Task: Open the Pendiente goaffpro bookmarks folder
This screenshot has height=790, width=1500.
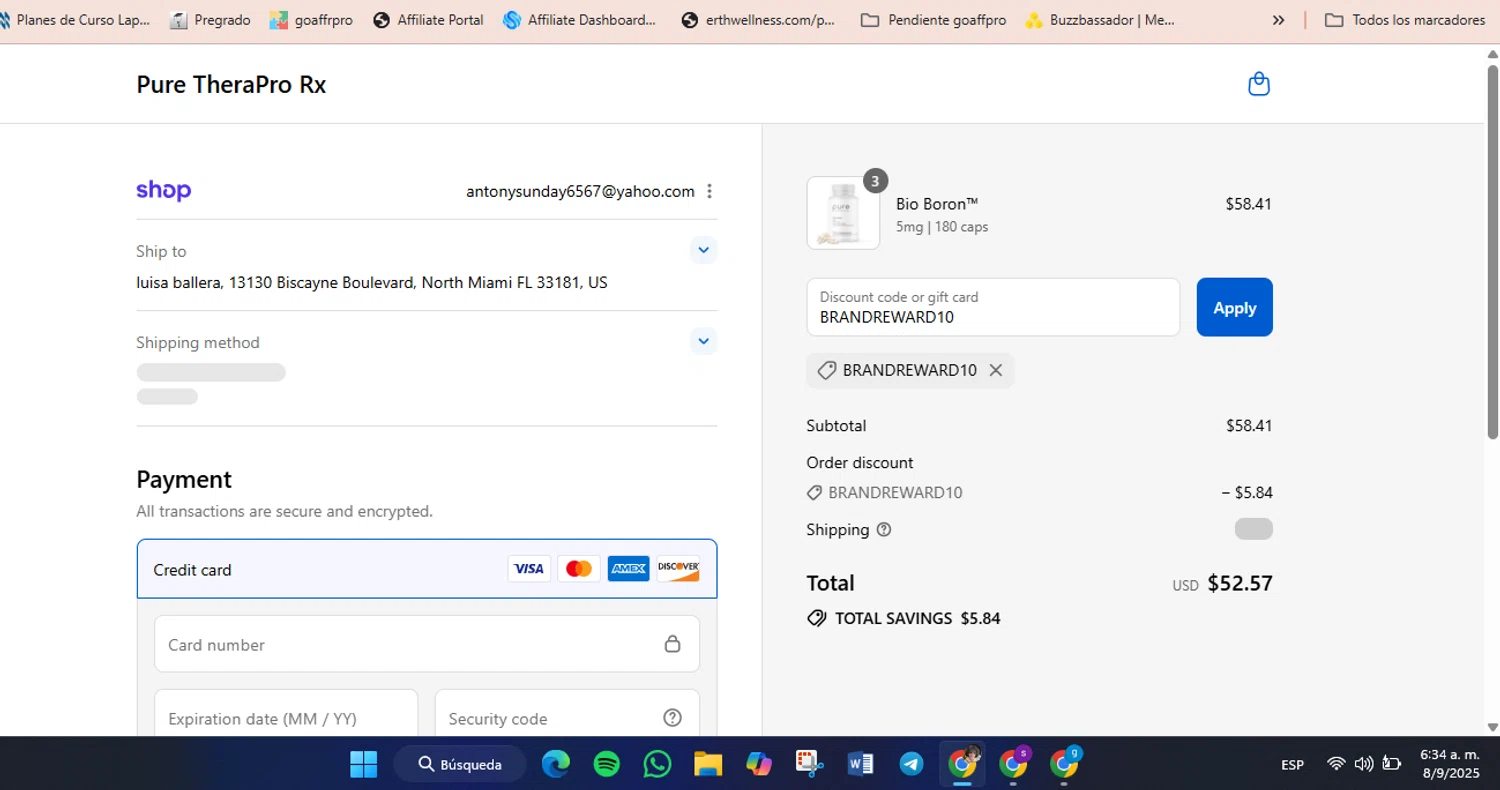Action: point(933,20)
